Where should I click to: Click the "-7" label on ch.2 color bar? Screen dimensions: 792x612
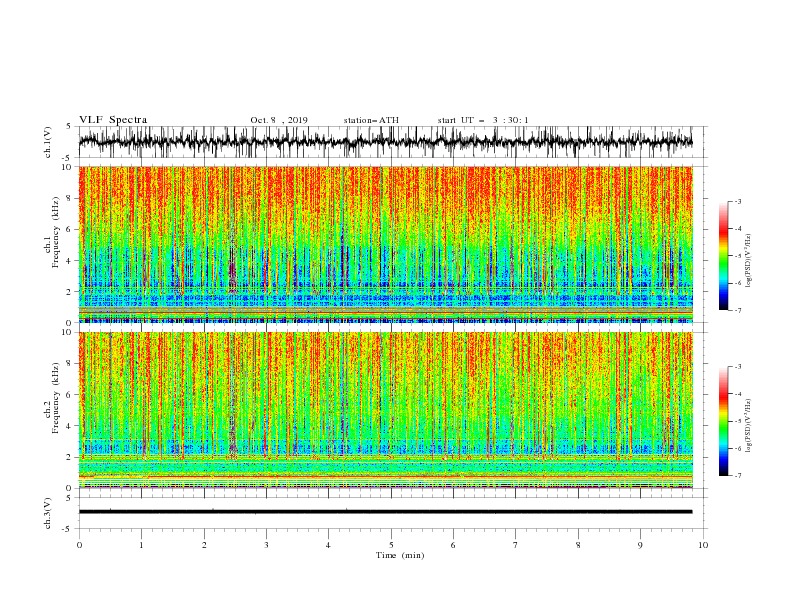pyautogui.click(x=737, y=476)
